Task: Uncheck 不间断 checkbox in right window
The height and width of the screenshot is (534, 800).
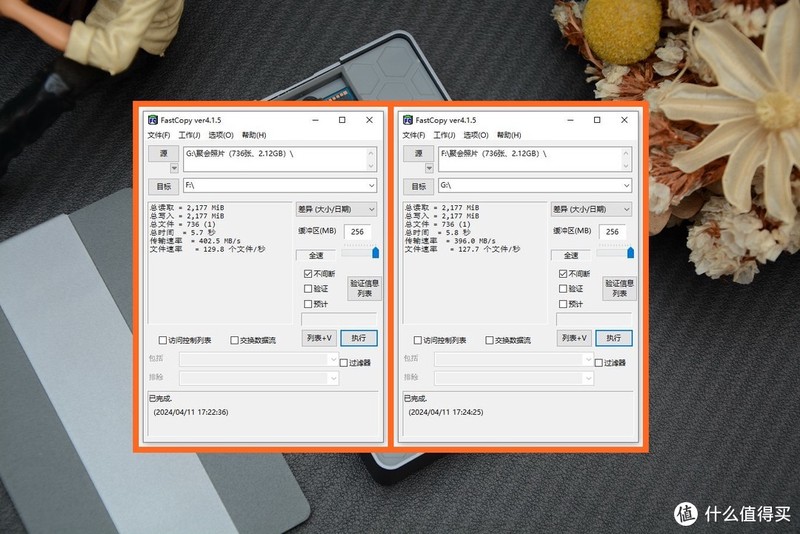Action: (563, 274)
